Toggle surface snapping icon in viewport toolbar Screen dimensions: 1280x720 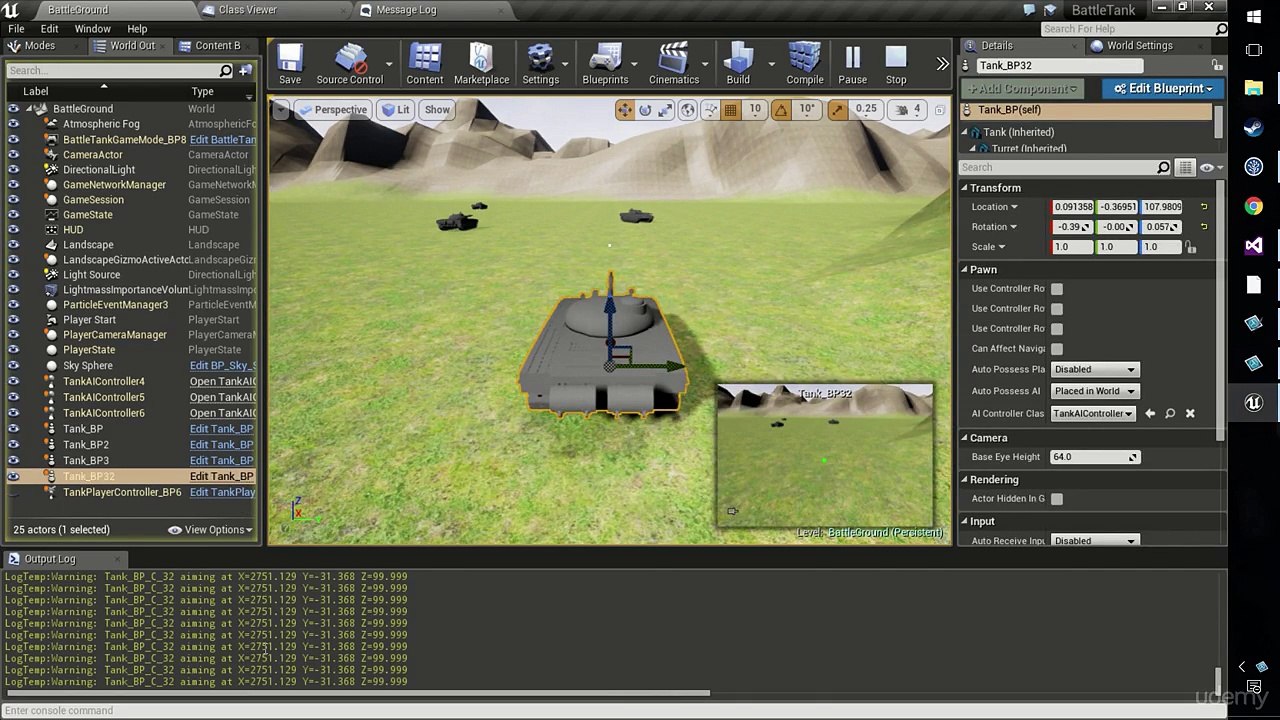(x=709, y=109)
